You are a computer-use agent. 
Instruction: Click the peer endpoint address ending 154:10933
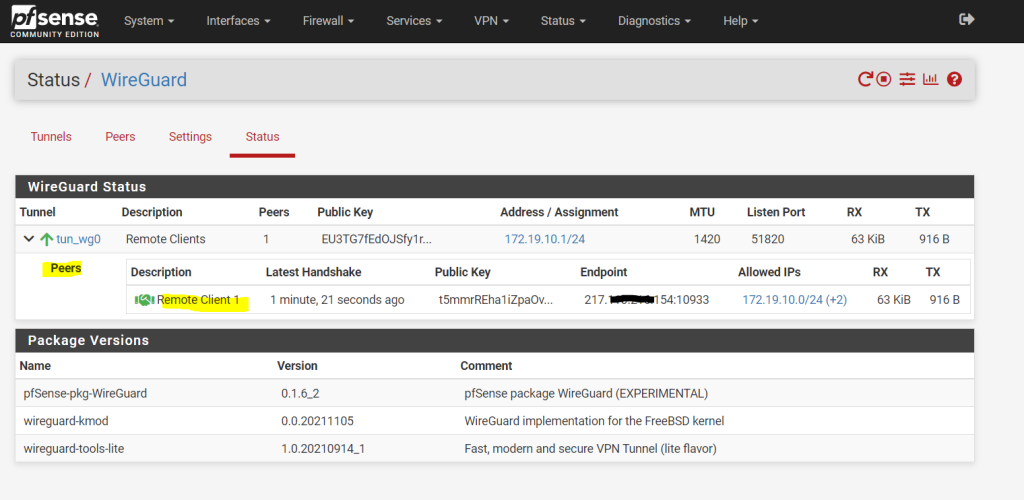tap(647, 300)
